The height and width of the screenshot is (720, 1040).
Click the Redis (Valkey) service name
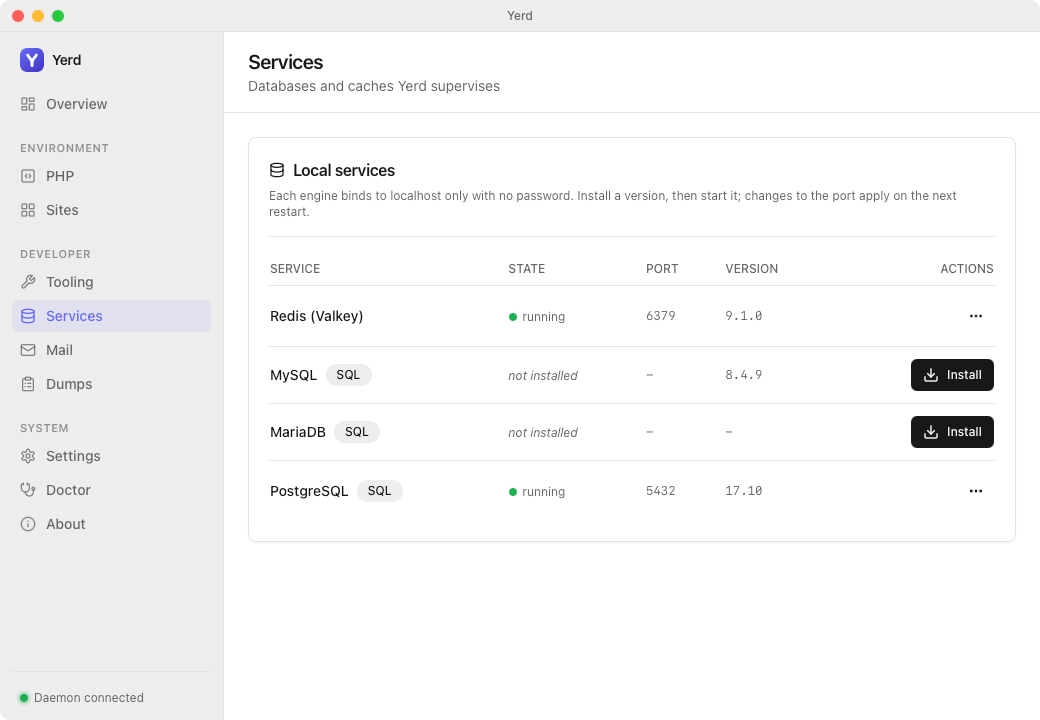pyautogui.click(x=316, y=316)
